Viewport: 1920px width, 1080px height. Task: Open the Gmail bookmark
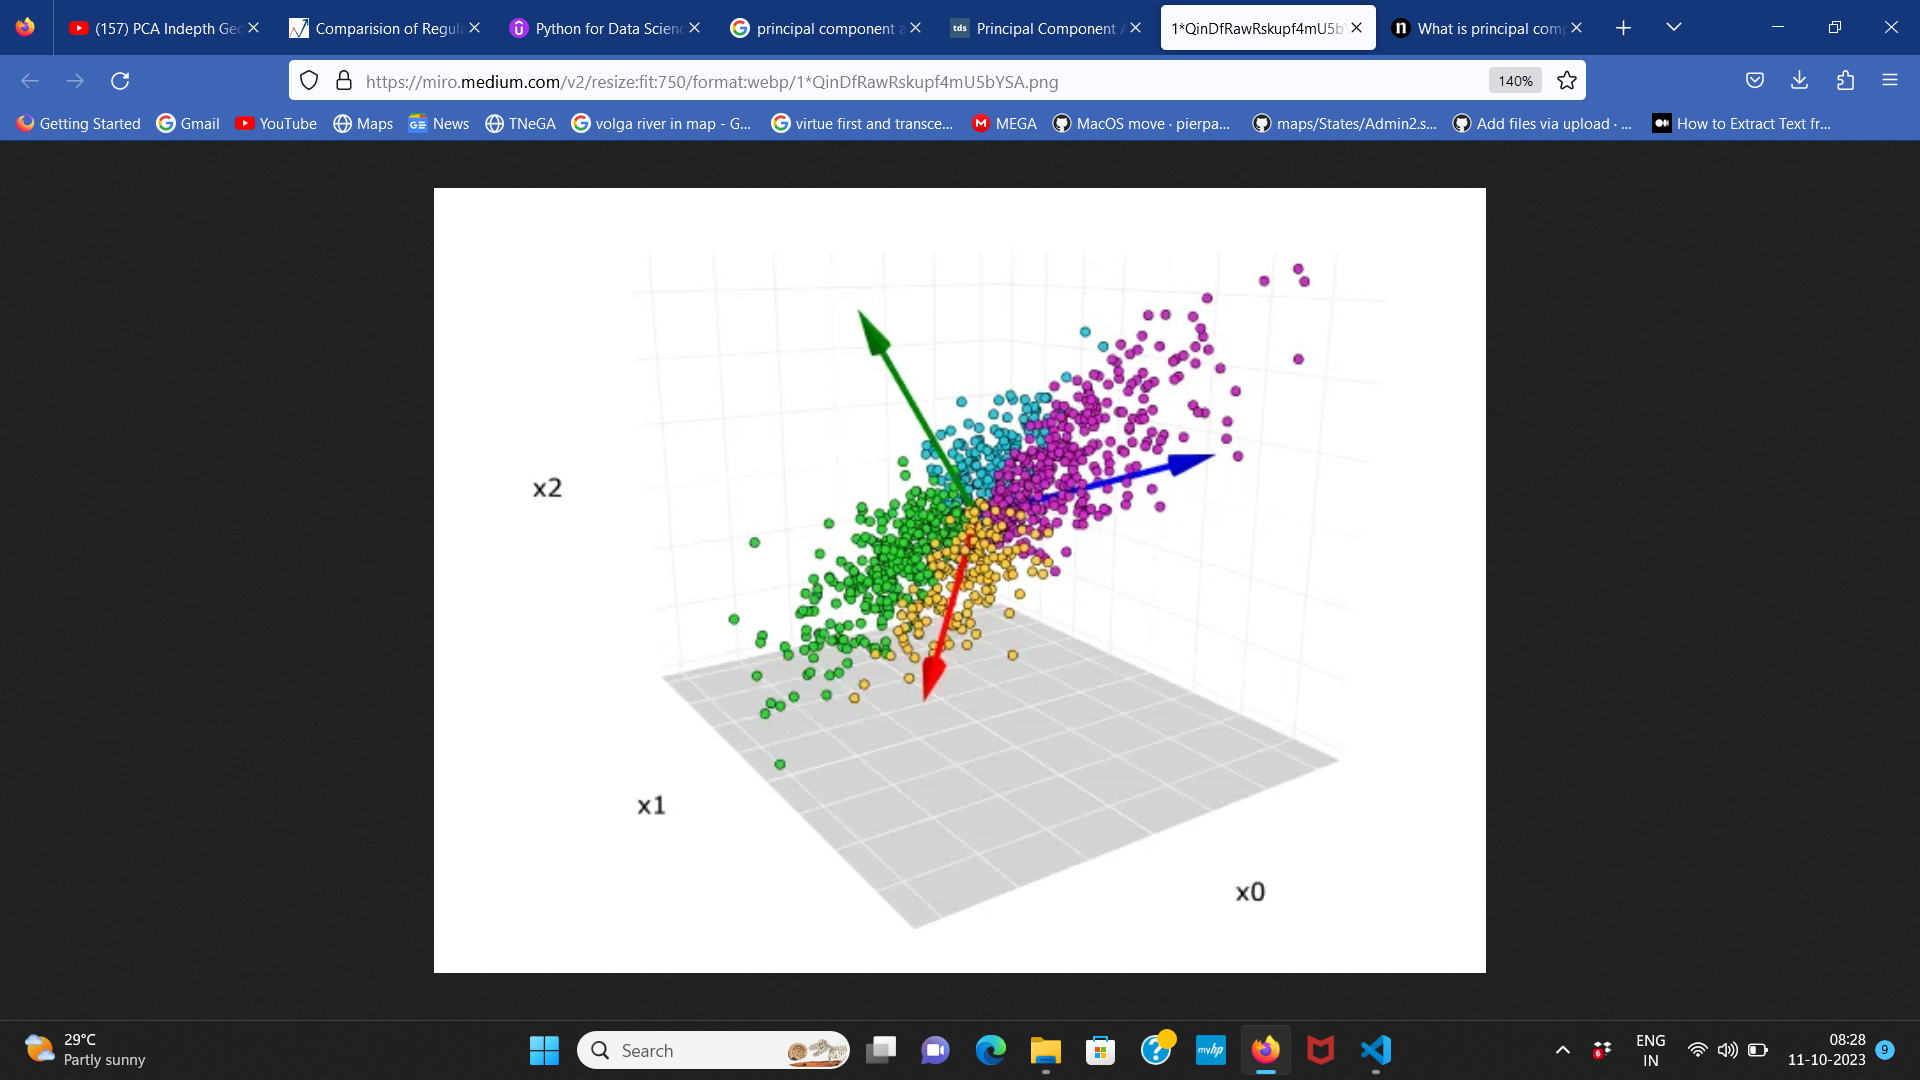[188, 123]
